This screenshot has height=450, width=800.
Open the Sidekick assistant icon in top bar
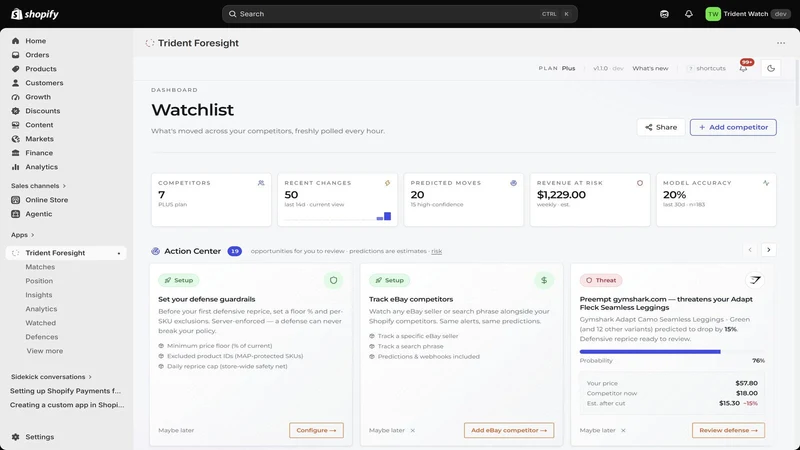pyautogui.click(x=664, y=14)
